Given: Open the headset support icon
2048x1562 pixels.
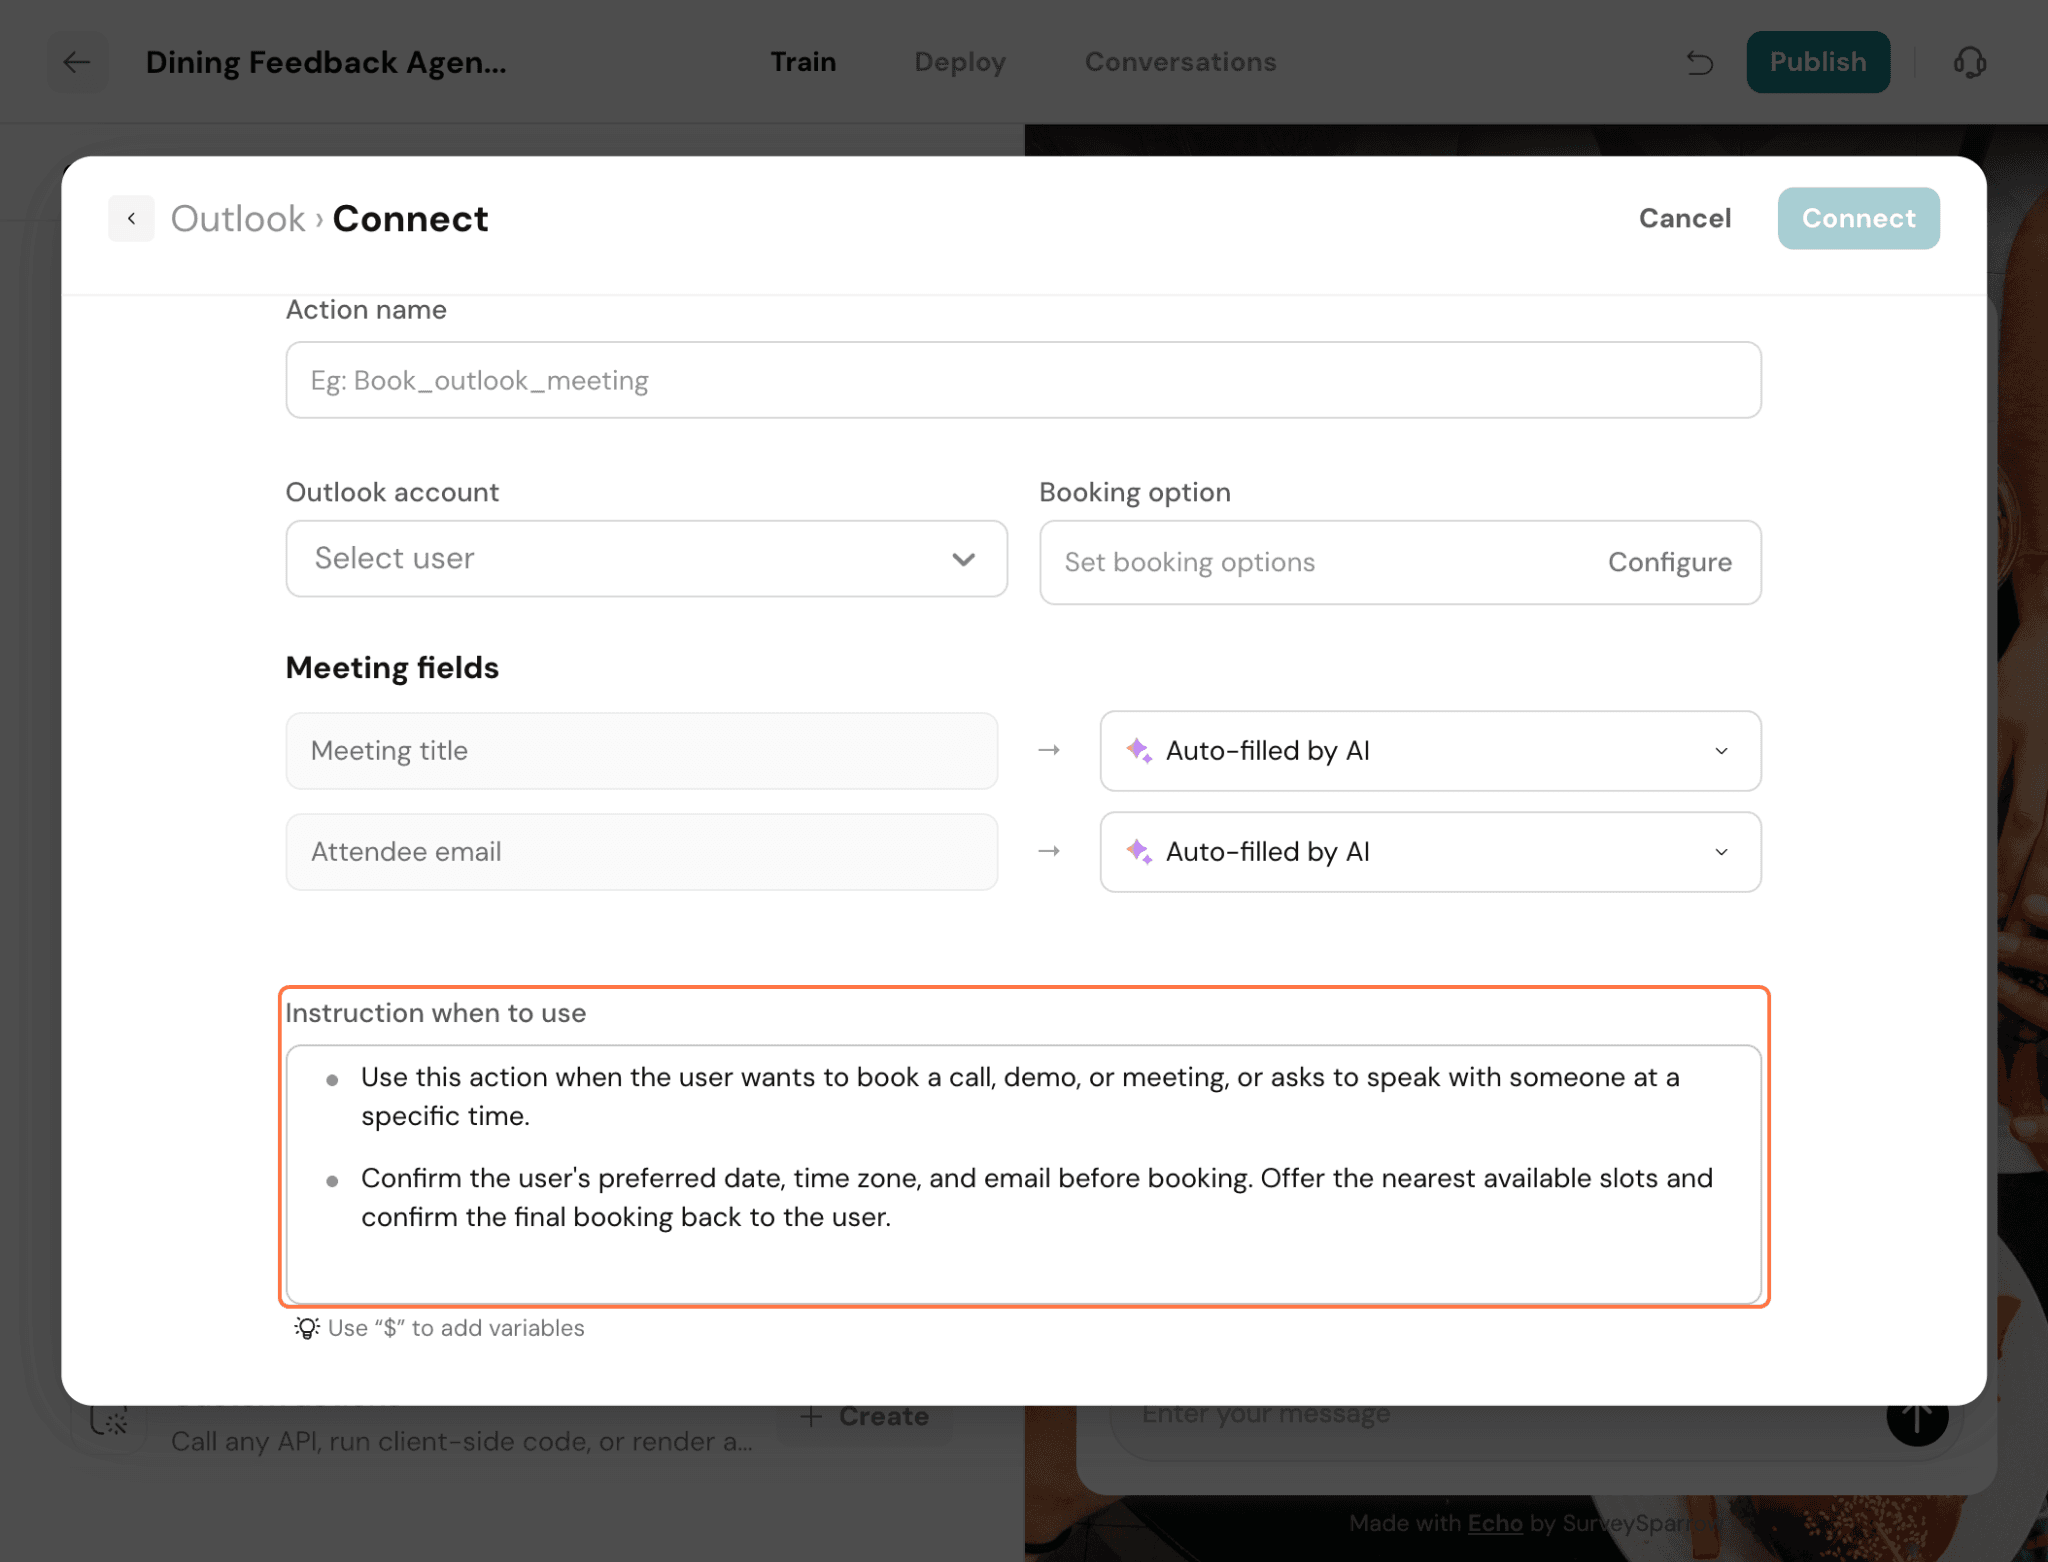Looking at the screenshot, I should click(x=1969, y=62).
